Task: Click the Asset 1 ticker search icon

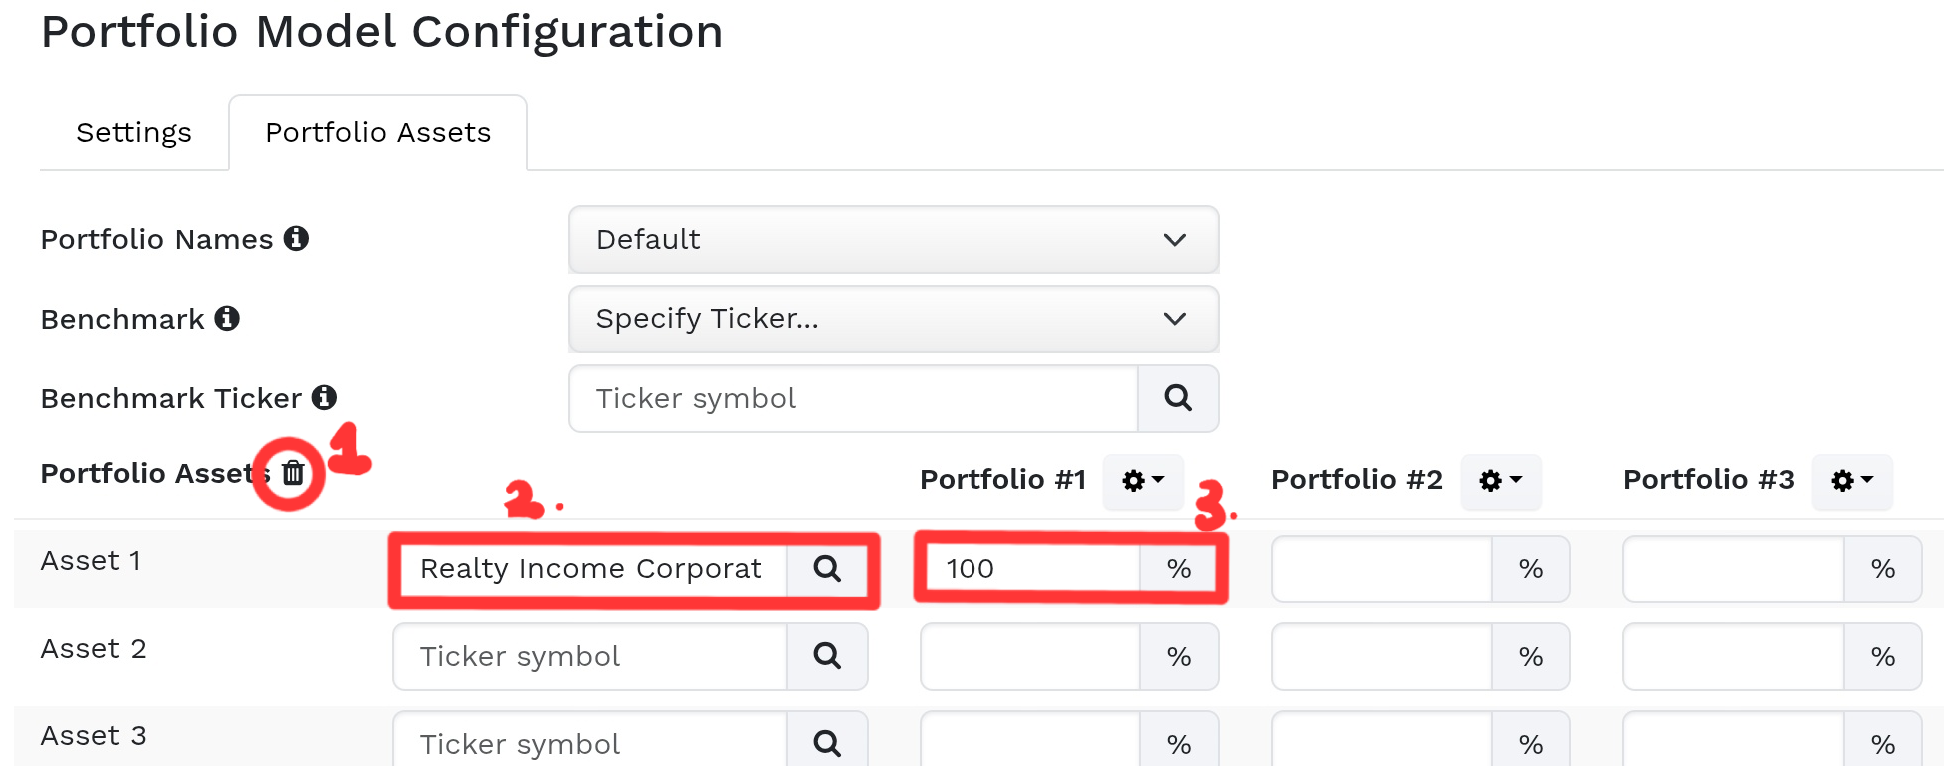Action: click(x=827, y=568)
